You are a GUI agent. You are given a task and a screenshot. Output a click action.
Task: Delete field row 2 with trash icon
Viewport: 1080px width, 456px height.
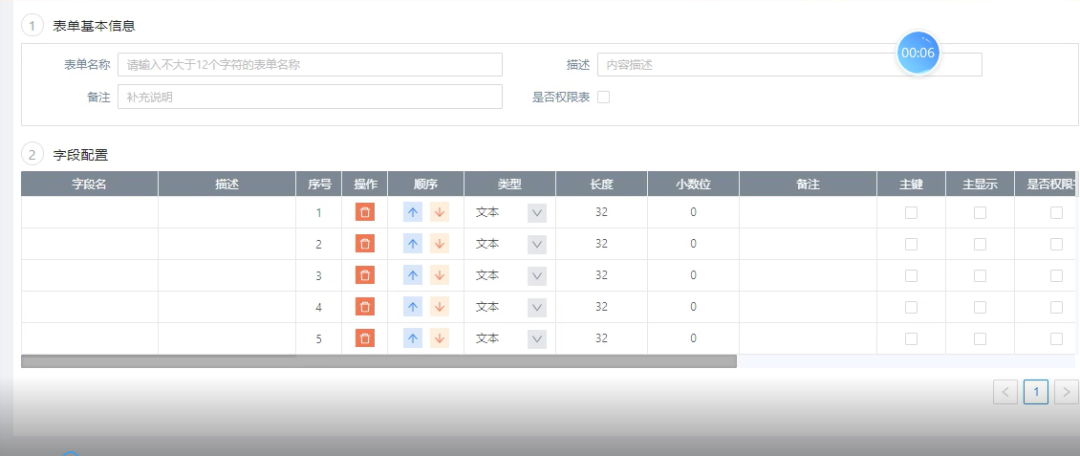(365, 243)
